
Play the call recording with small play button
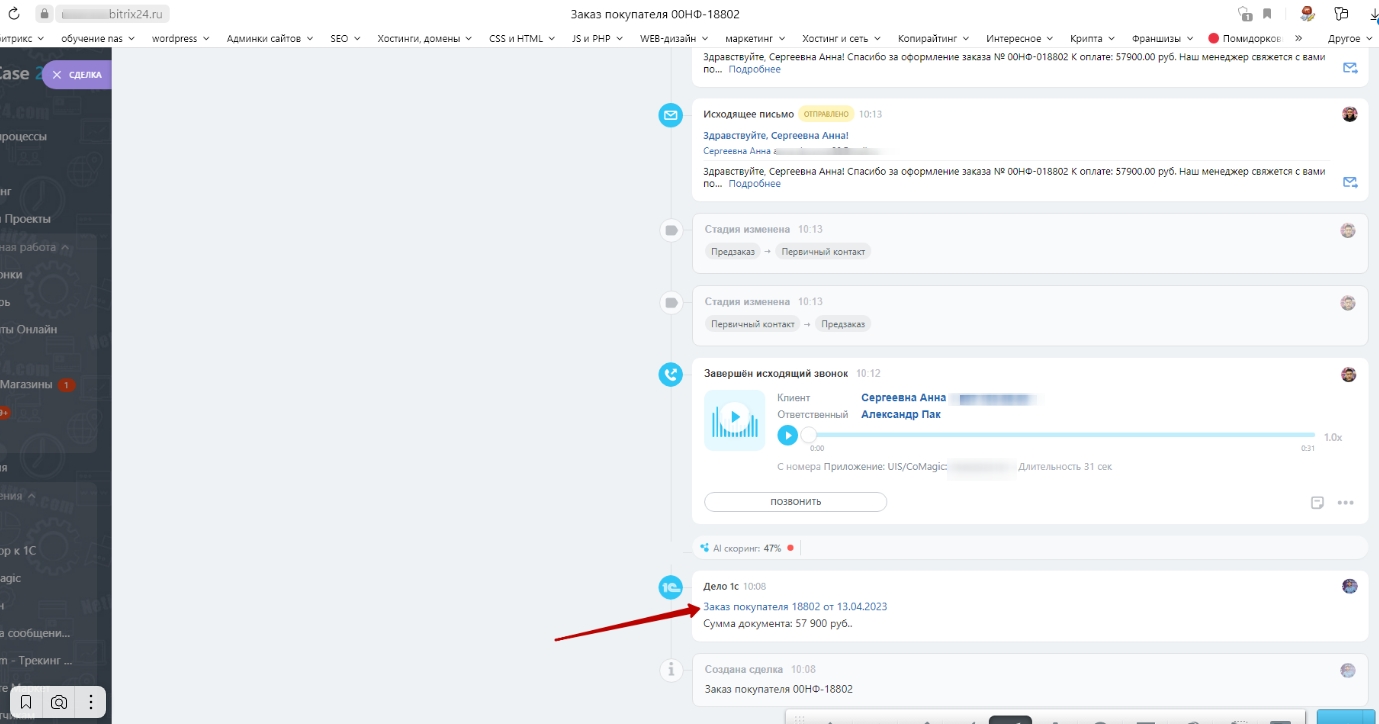coord(788,435)
